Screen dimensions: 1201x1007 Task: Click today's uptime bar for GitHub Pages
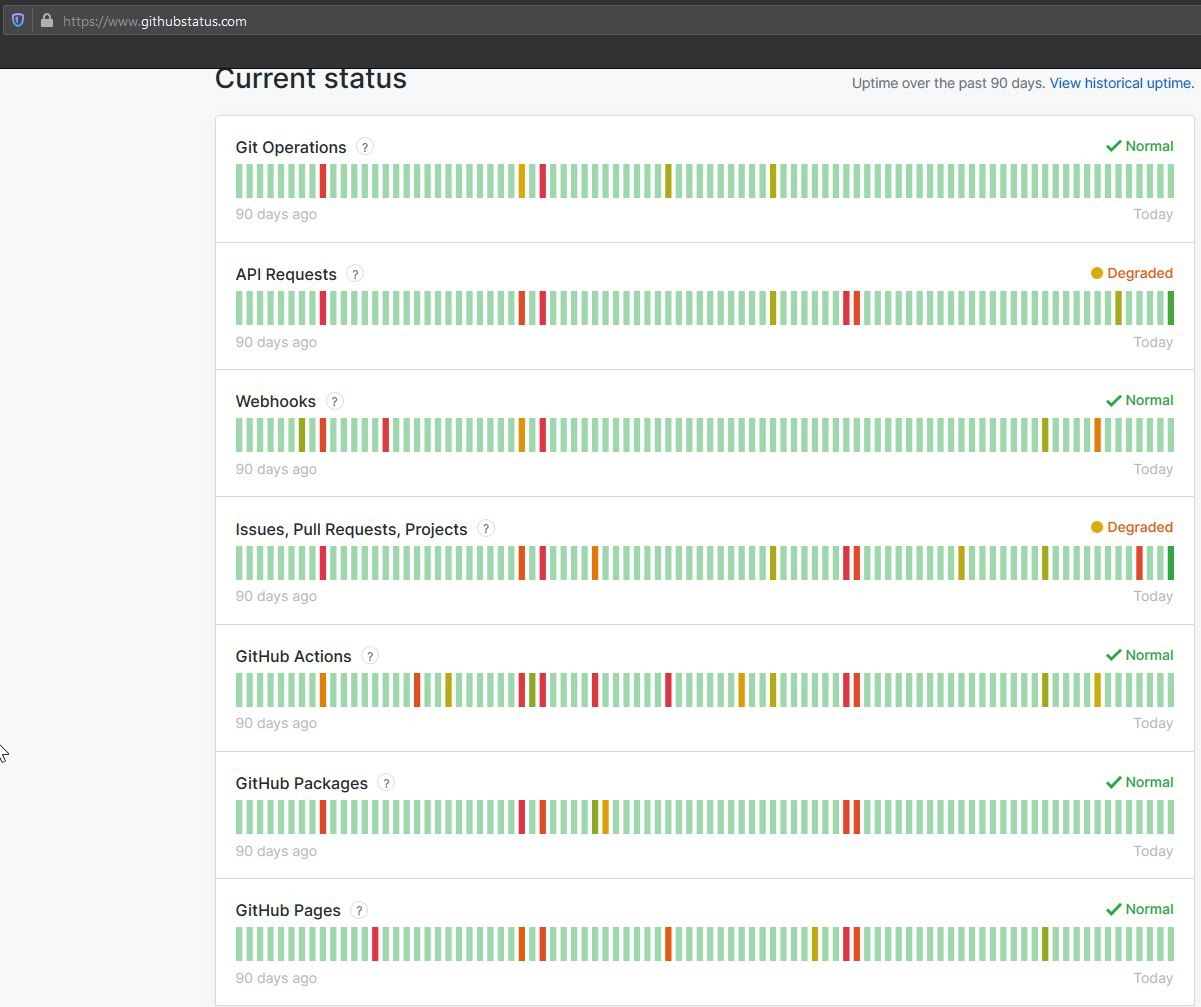point(1170,944)
